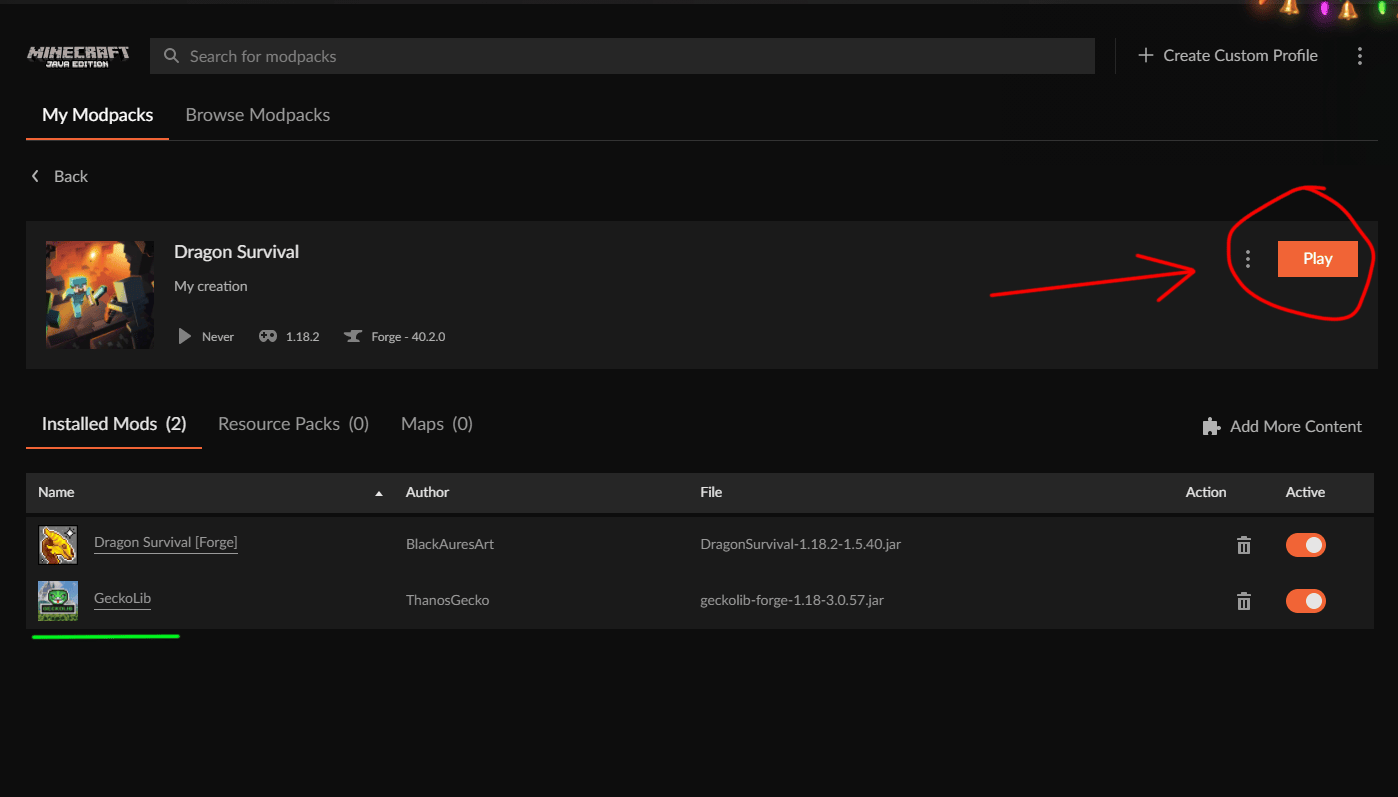Delete the Dragon Survival [Forge] mod
Viewport: 1398px width, 797px height.
pyautogui.click(x=1244, y=545)
